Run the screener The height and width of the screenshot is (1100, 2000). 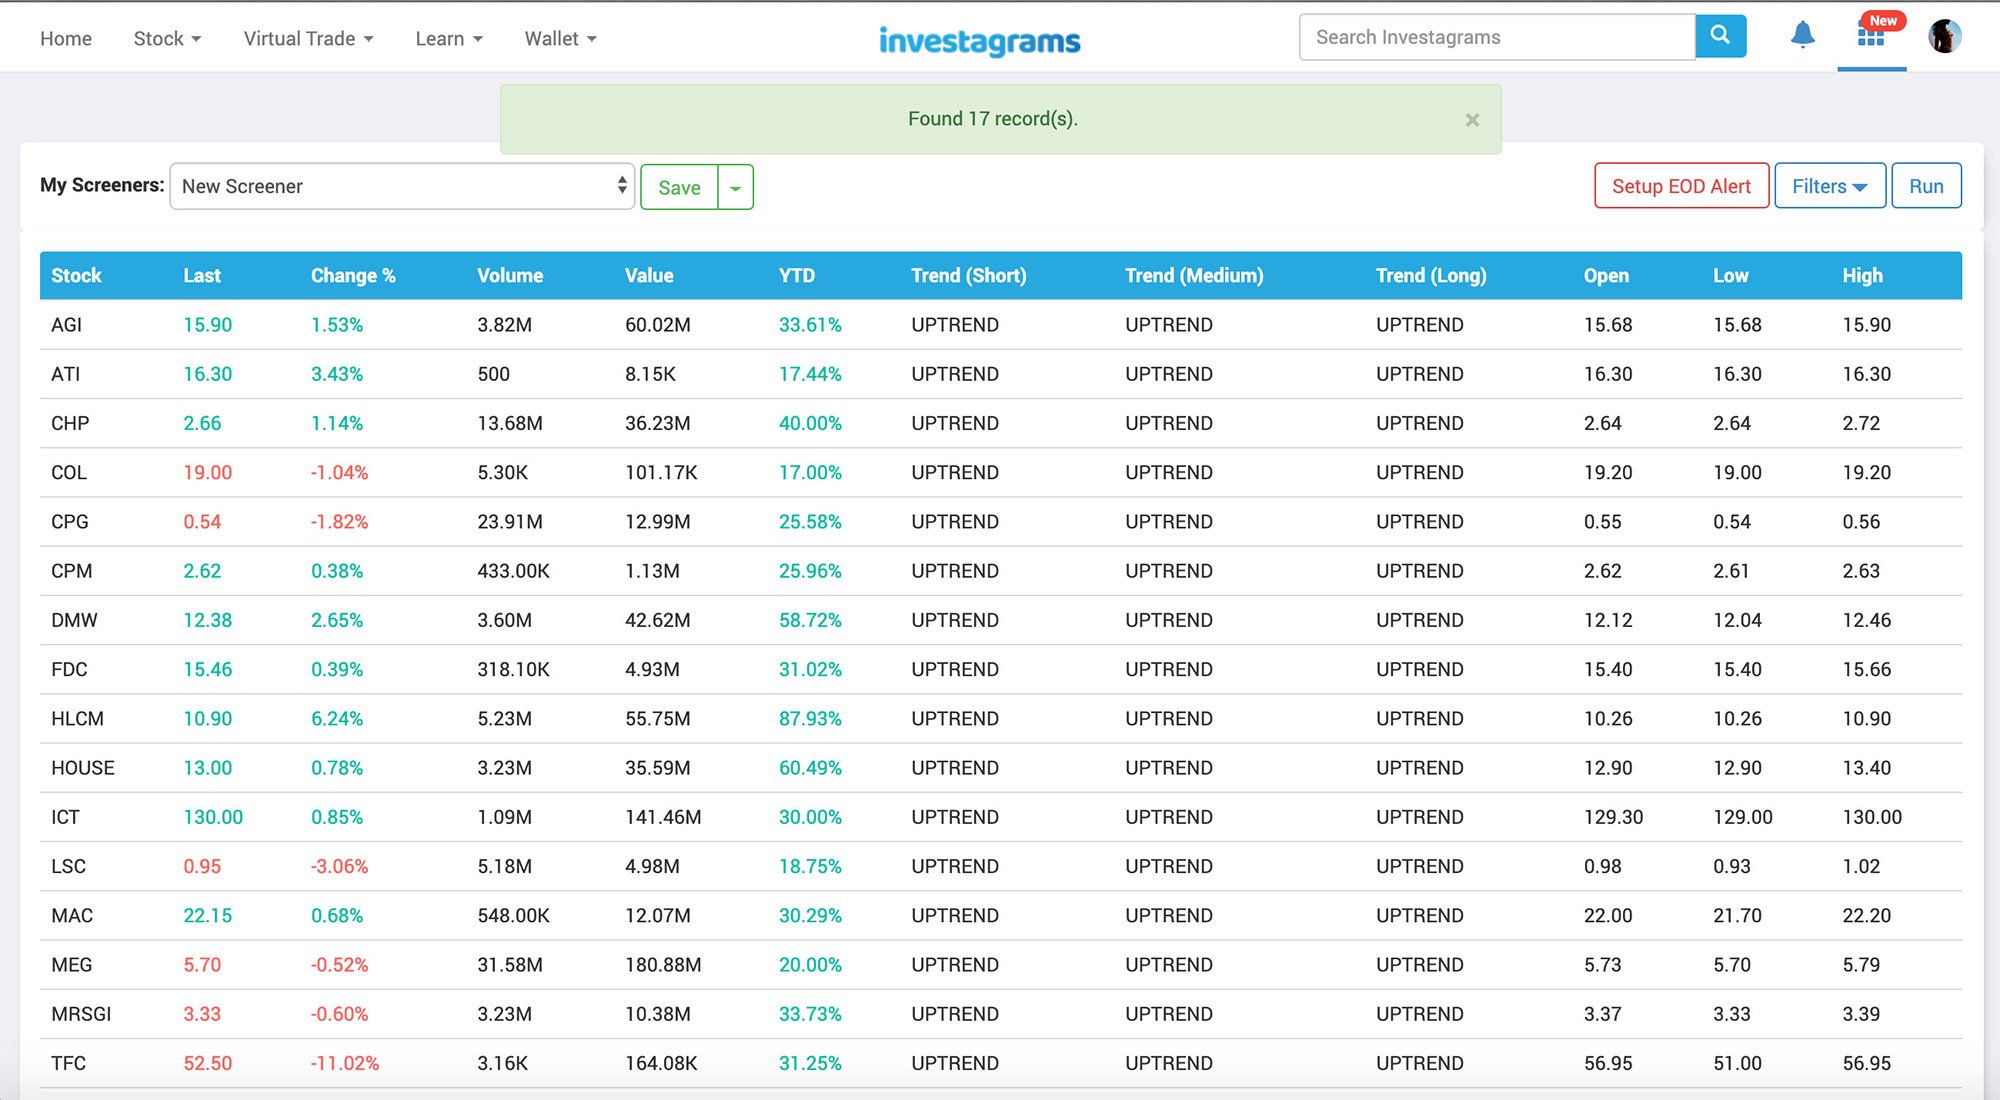coord(1926,186)
